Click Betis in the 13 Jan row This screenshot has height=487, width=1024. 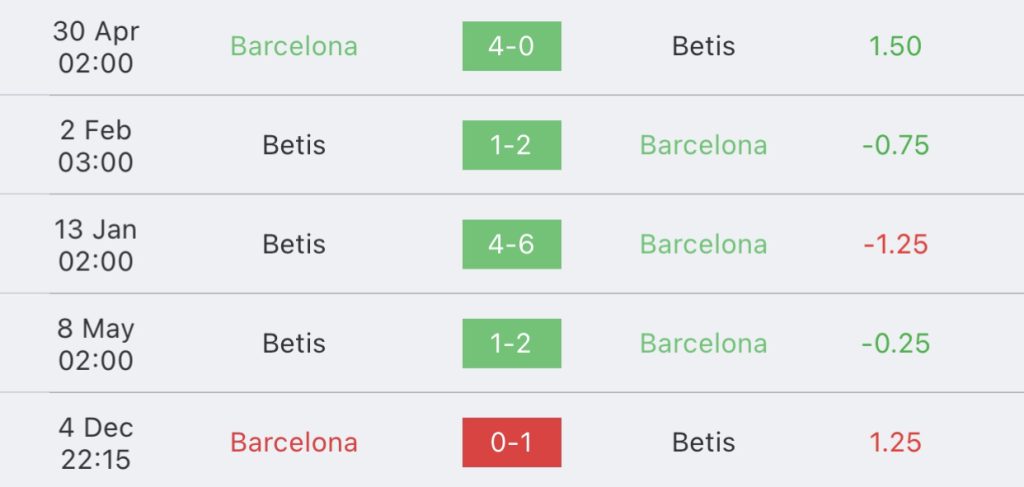tap(294, 244)
